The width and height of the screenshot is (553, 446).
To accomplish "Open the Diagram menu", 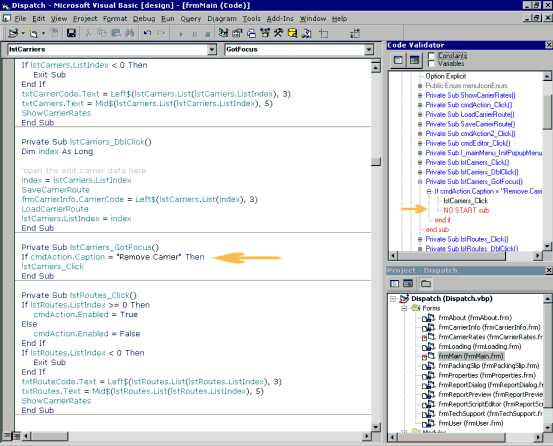I will click(x=222, y=19).
